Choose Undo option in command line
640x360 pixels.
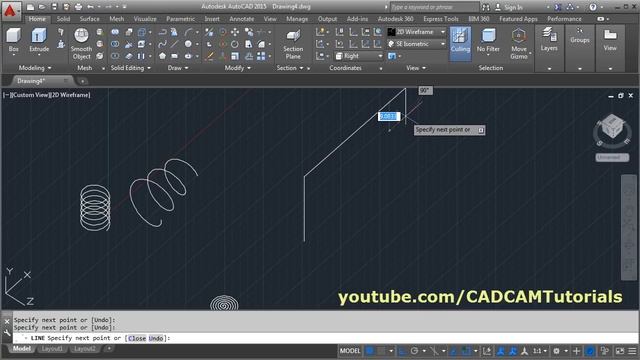pos(156,338)
